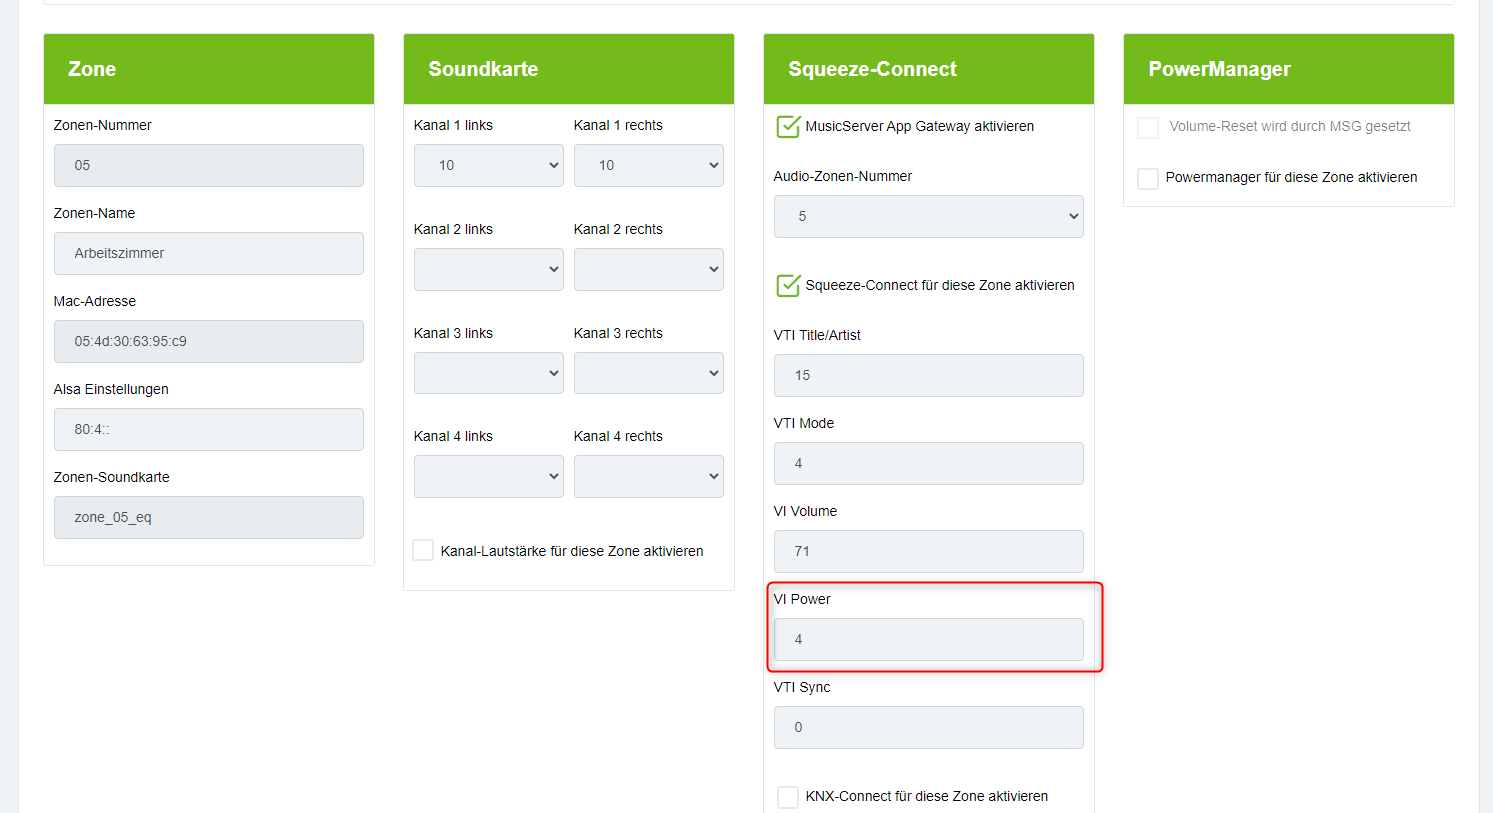Open the Kanal 1 links dropdown

[x=488, y=166]
